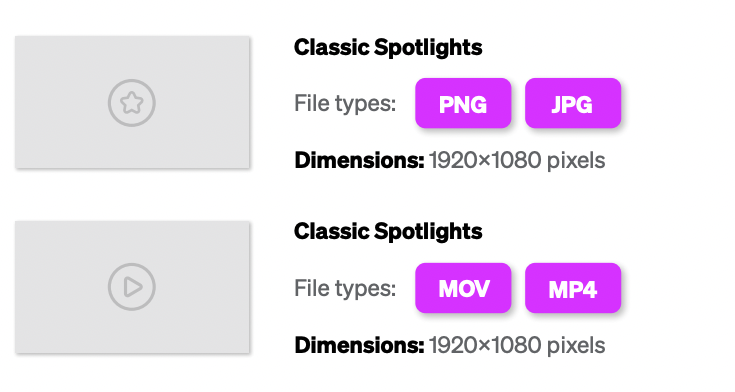Viewport: 735px width, 392px height.
Task: Open the image Classic Spotlights thumbnail with star
Action: coord(132,102)
